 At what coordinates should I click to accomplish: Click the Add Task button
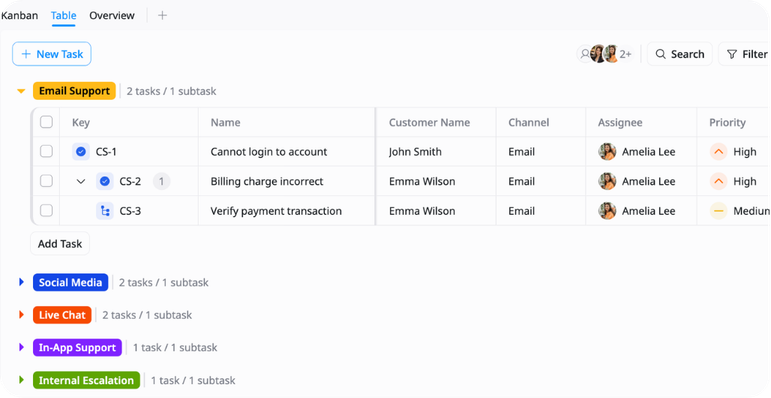[x=60, y=244]
